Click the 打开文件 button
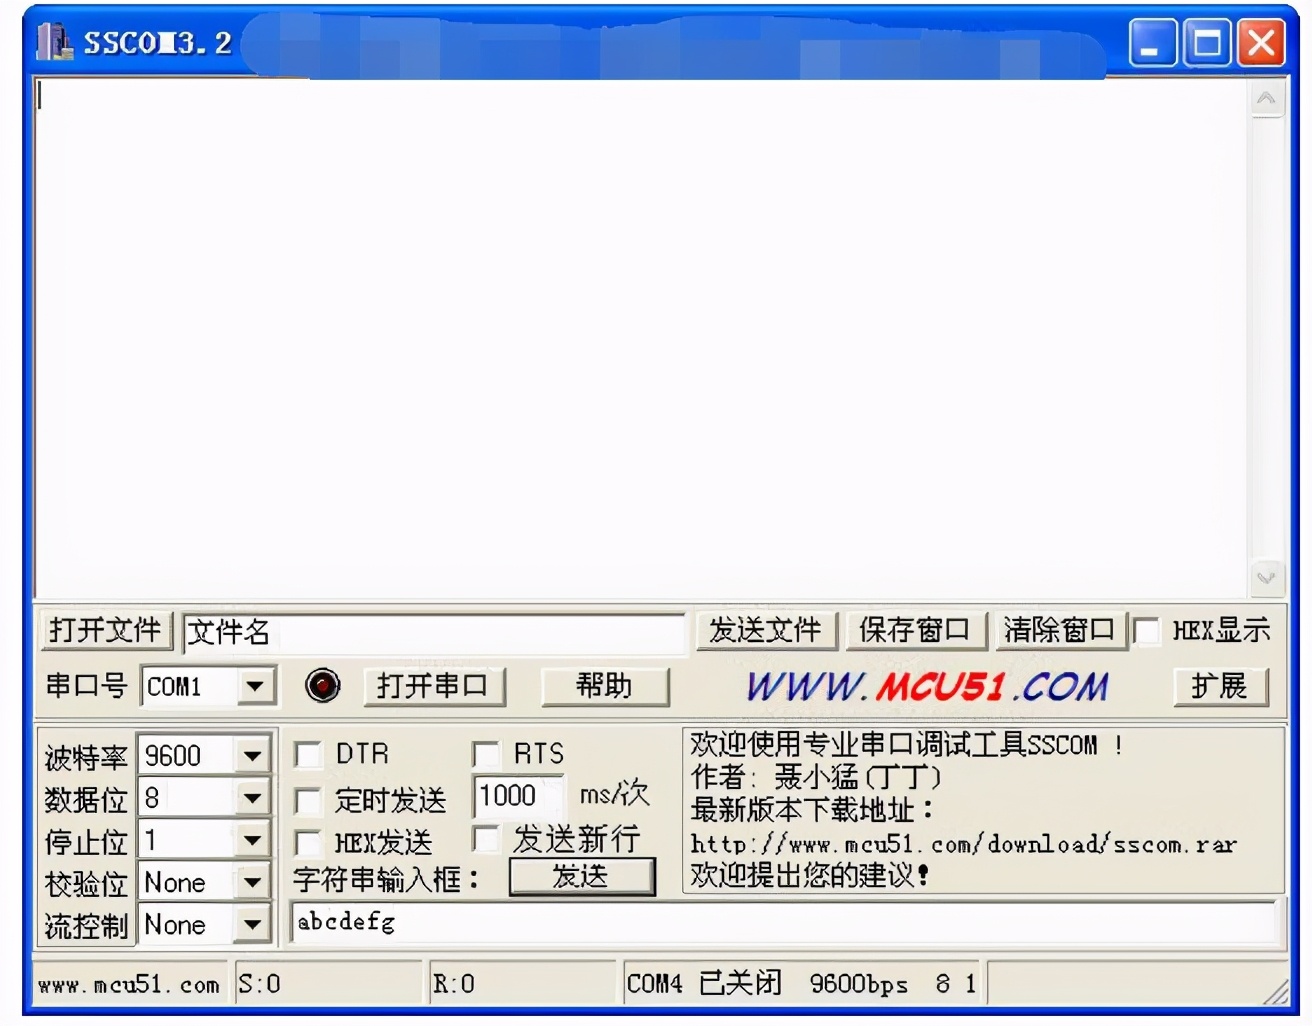 click(x=105, y=630)
